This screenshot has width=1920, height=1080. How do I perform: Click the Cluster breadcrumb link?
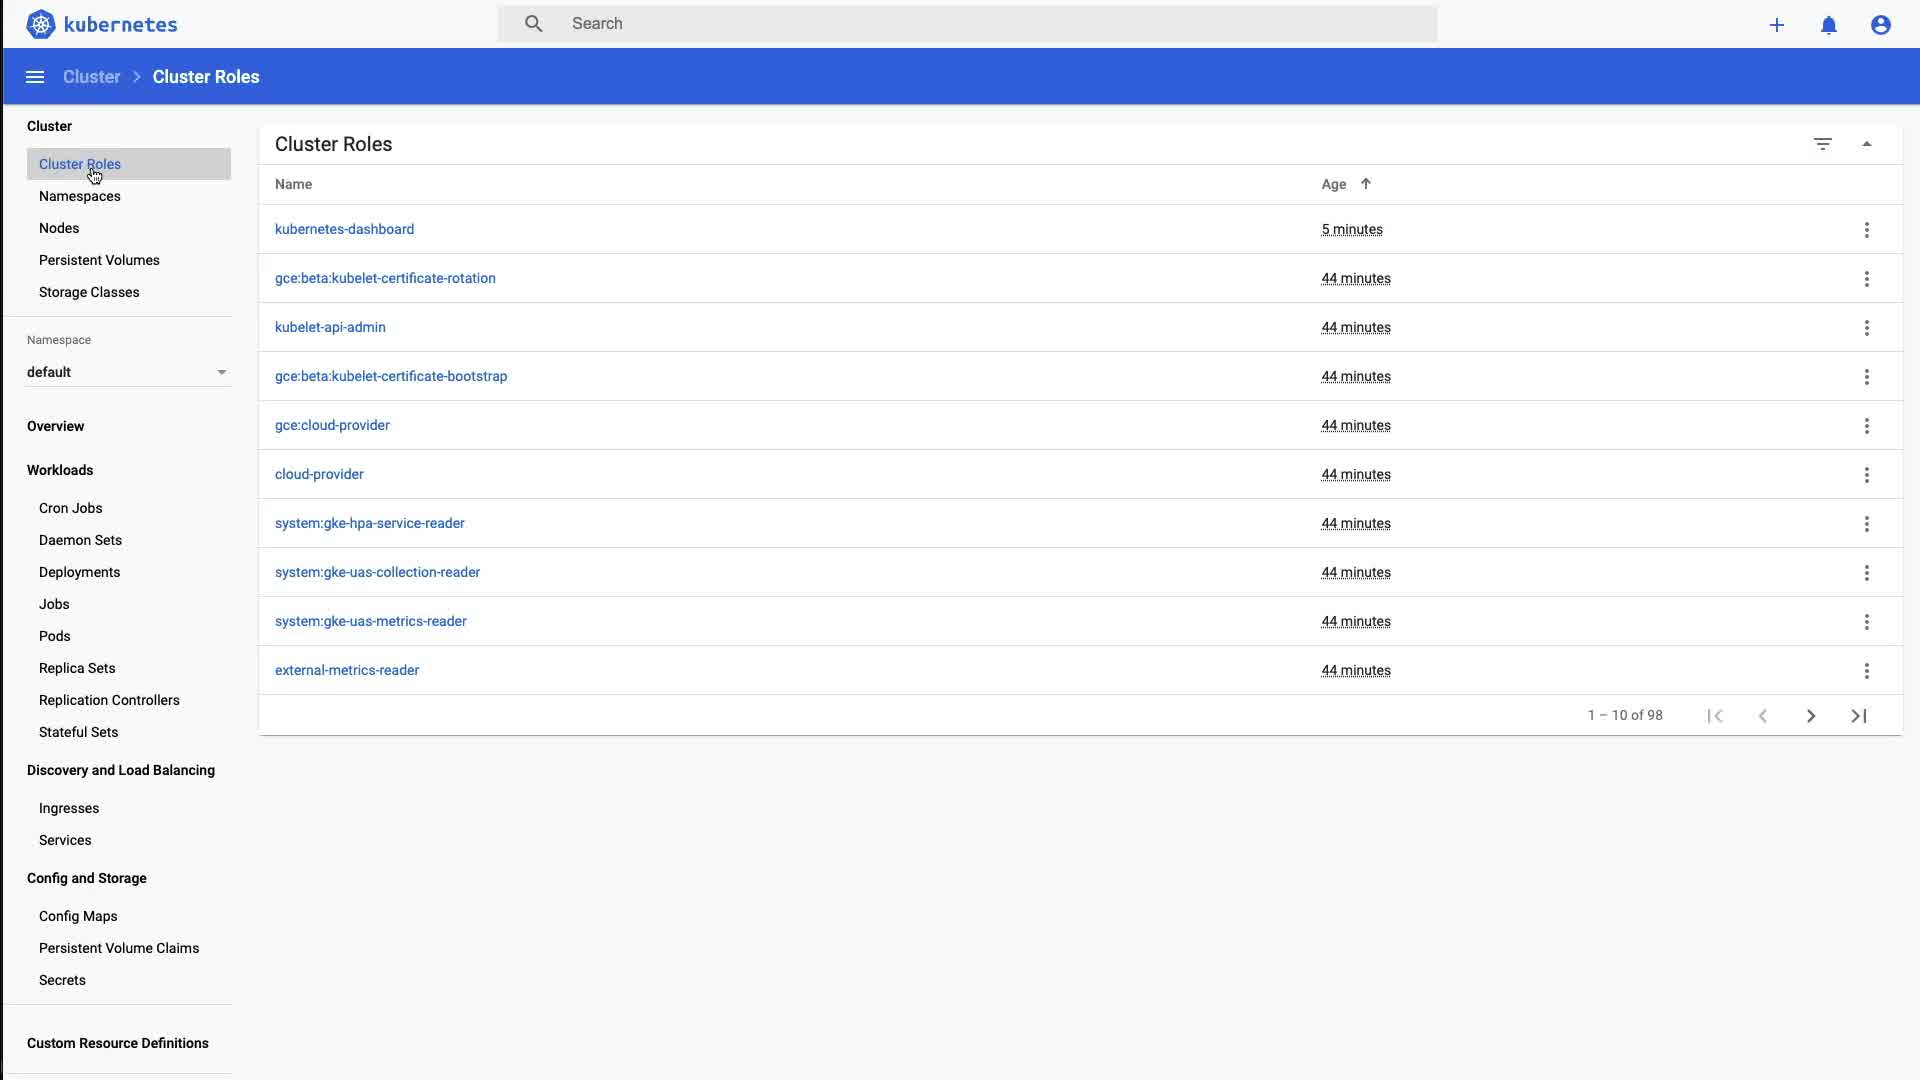tap(91, 77)
